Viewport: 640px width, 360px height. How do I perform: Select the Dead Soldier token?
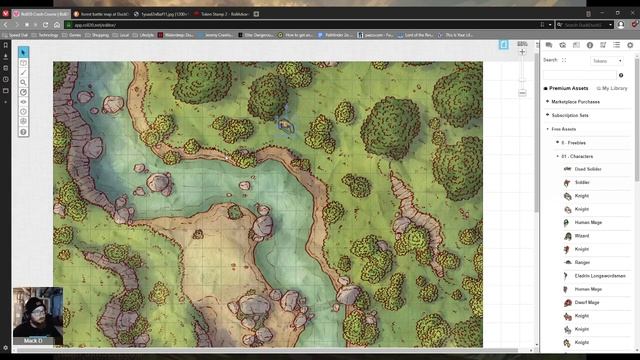coord(588,169)
